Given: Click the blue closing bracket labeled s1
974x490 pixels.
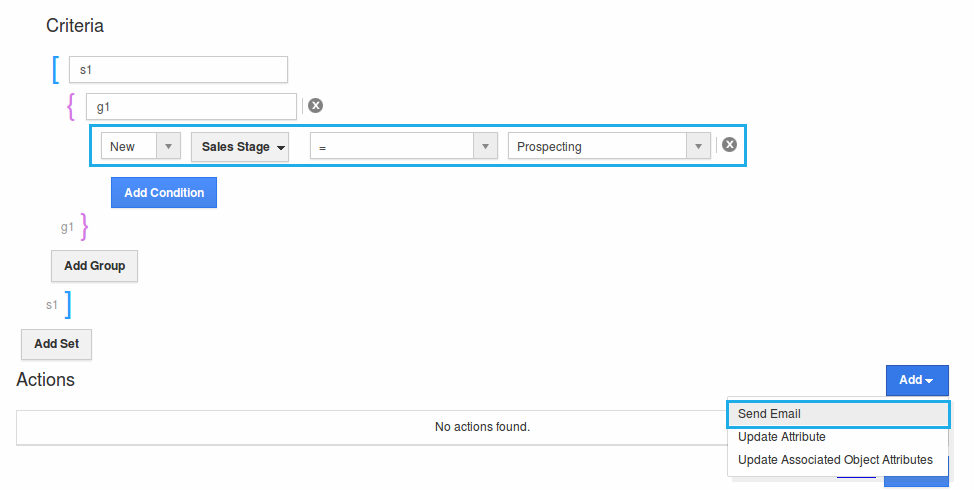Looking at the screenshot, I should pos(68,304).
